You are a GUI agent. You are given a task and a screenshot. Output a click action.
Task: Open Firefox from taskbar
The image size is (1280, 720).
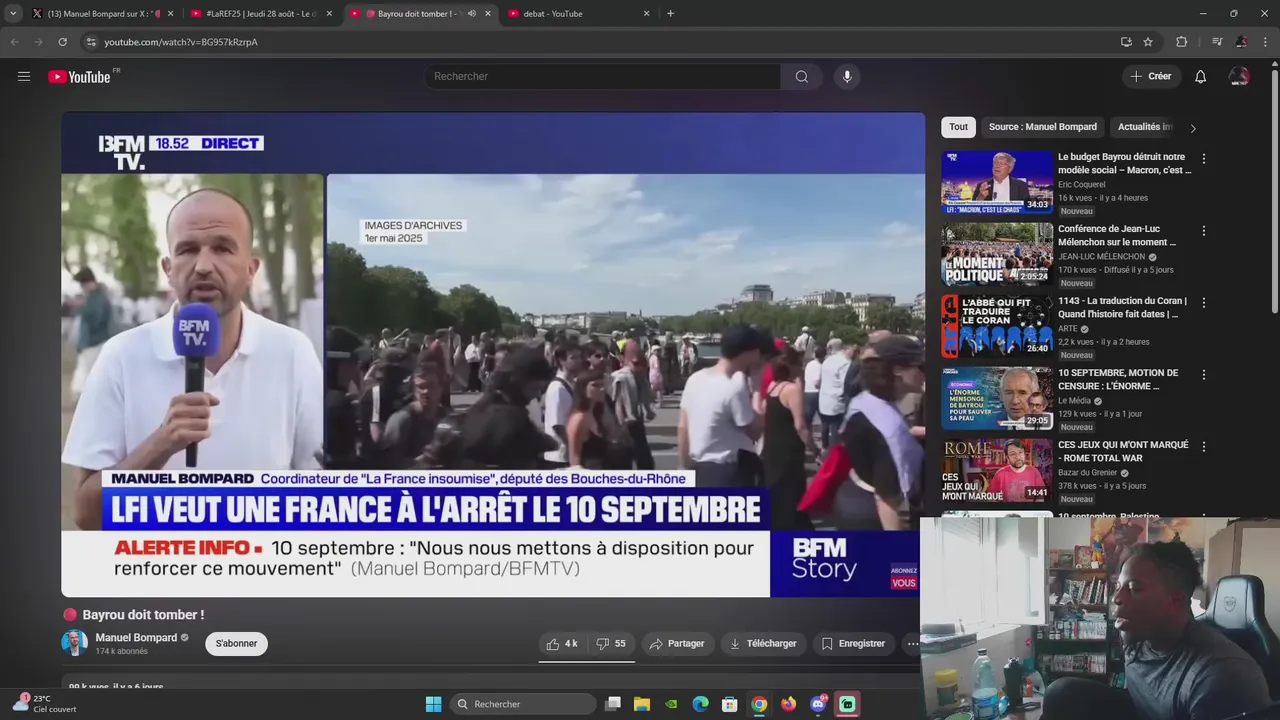[x=788, y=704]
